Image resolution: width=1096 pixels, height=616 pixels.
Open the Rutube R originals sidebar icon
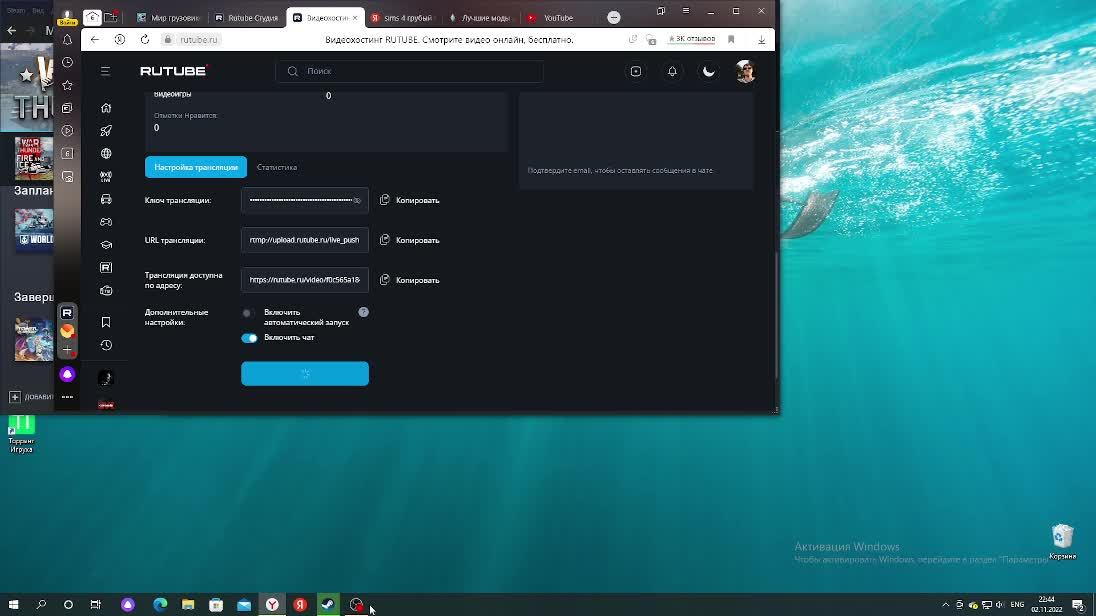(x=106, y=268)
